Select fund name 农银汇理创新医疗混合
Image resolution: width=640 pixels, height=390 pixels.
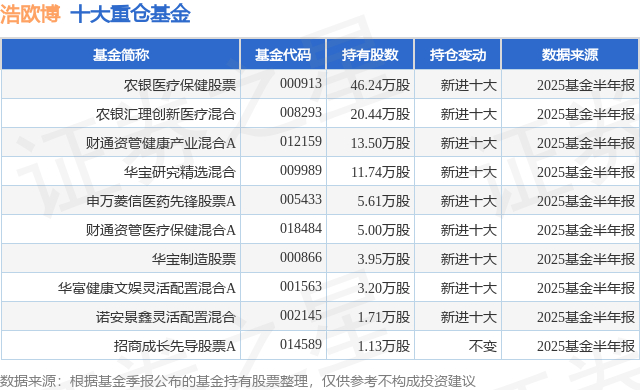tap(166, 114)
